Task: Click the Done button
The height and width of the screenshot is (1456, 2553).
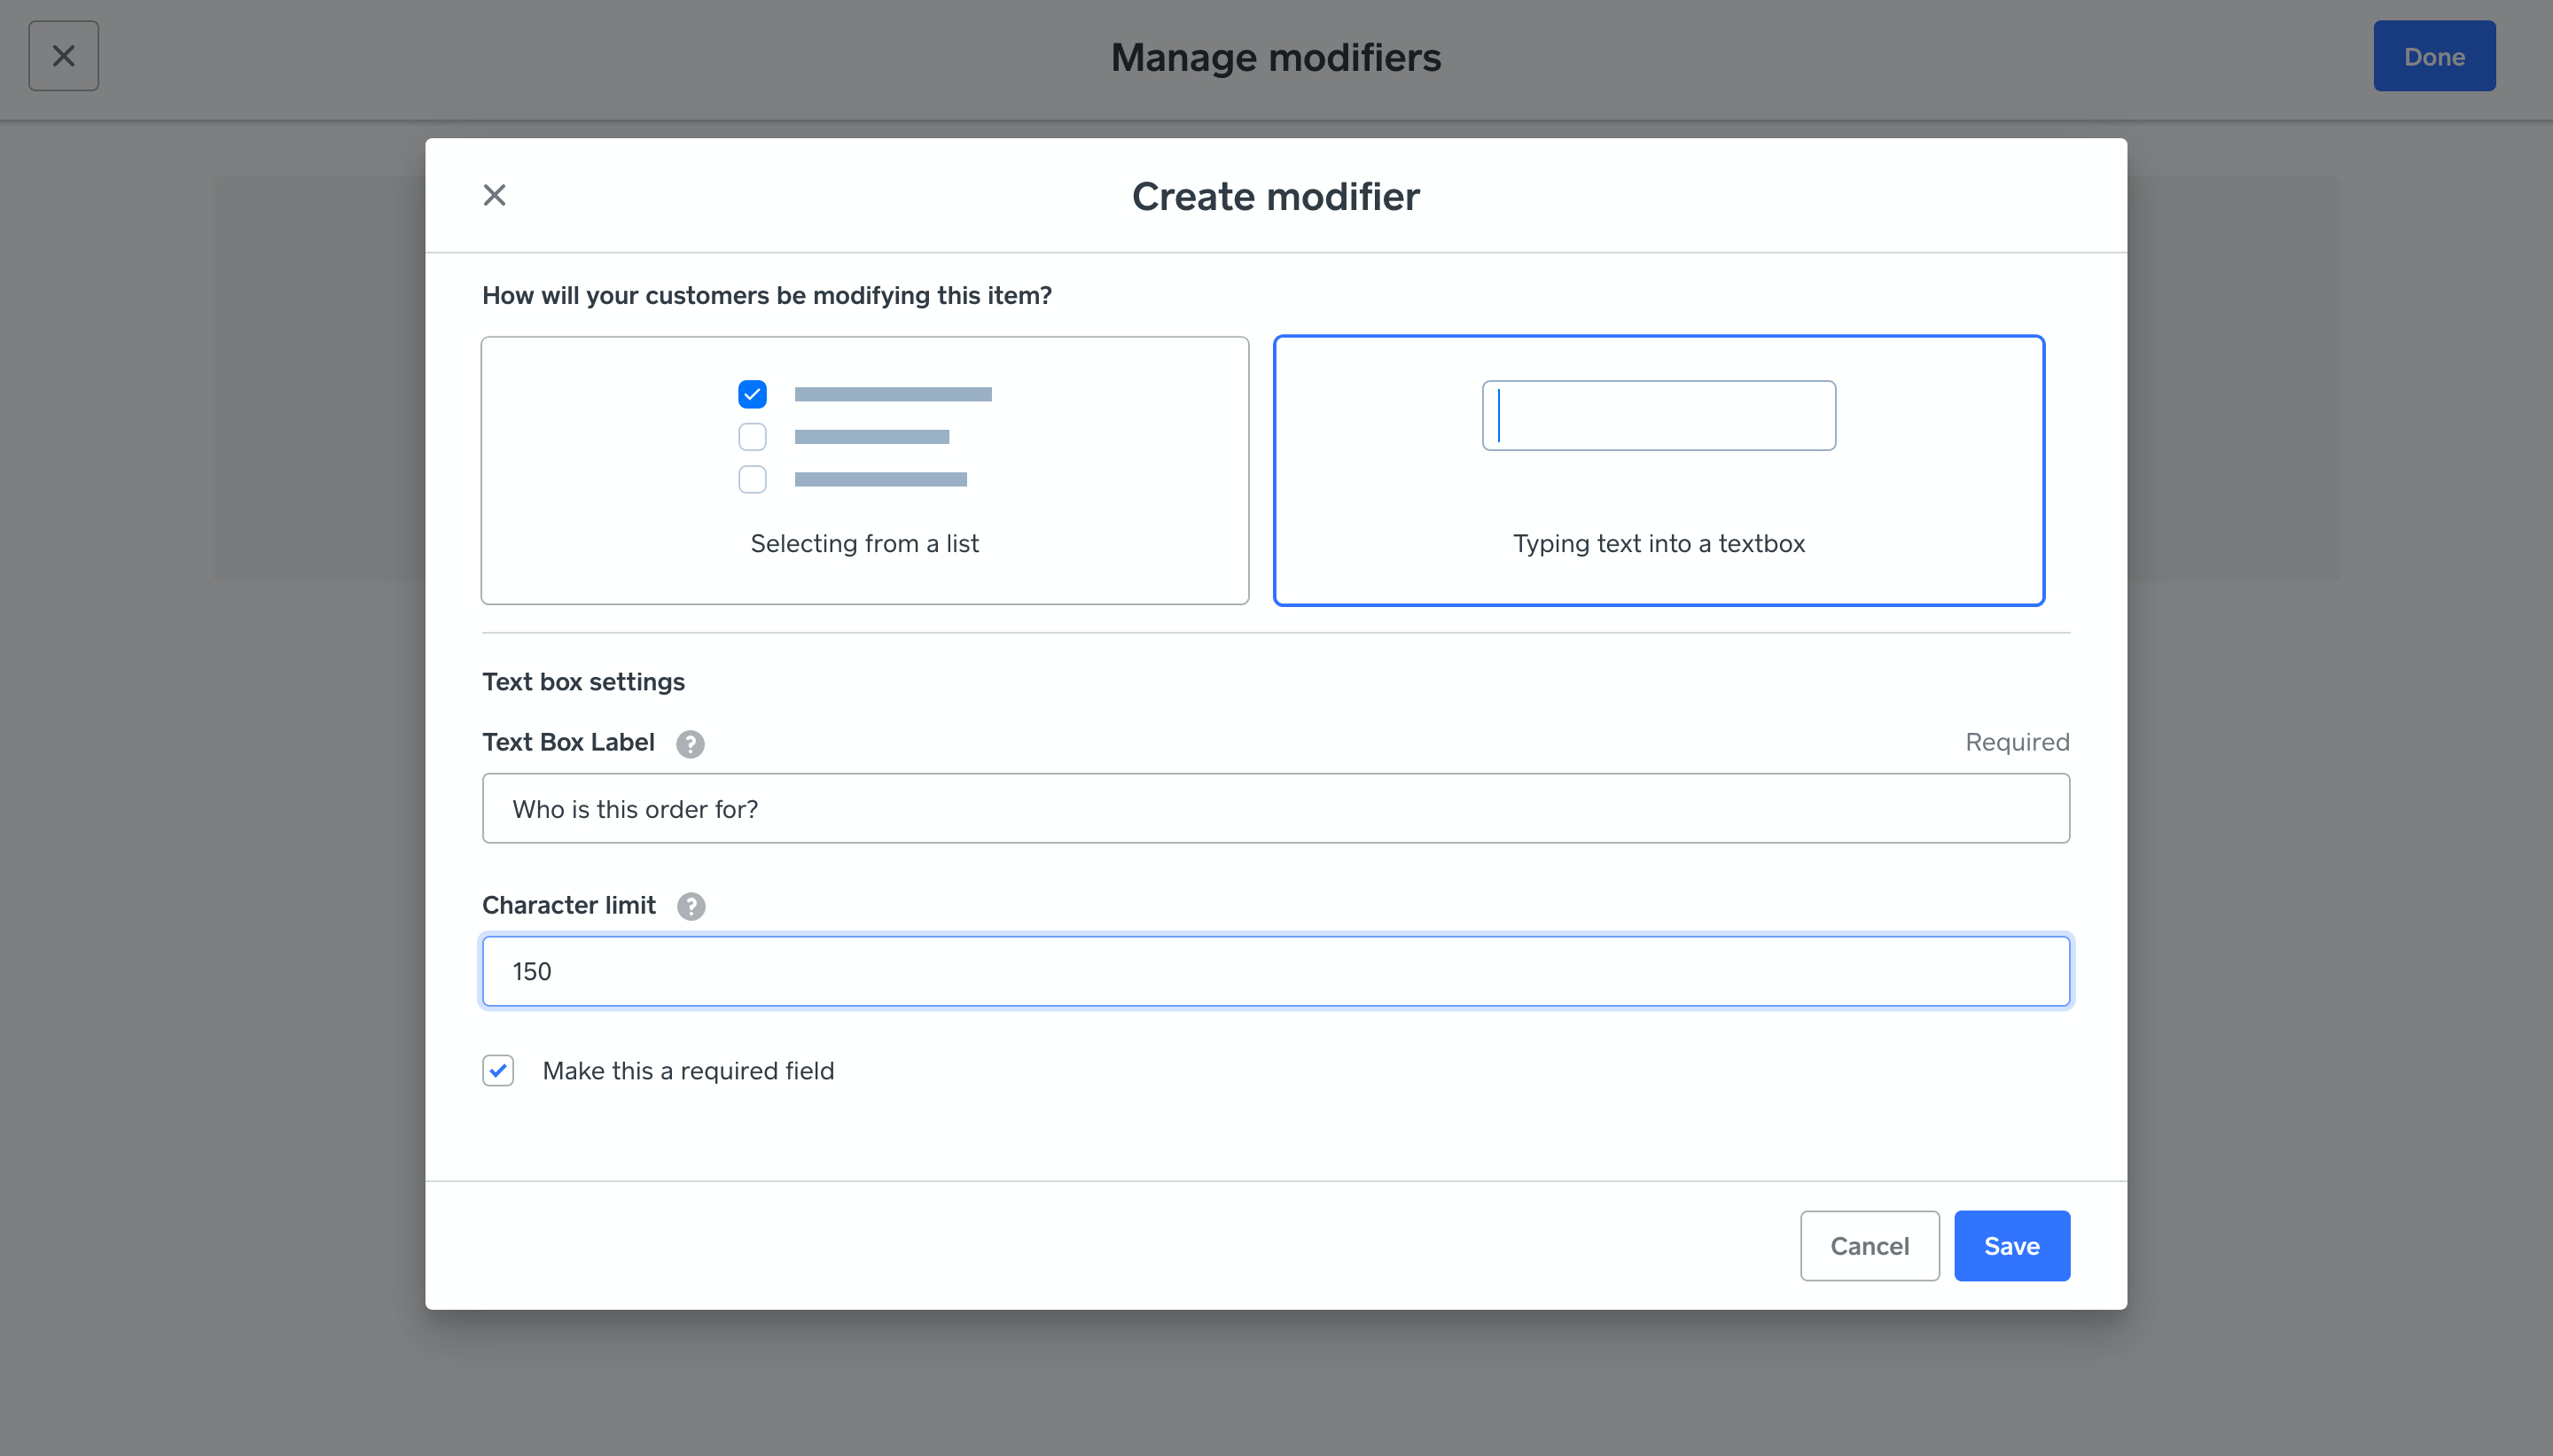Action: pyautogui.click(x=2433, y=55)
